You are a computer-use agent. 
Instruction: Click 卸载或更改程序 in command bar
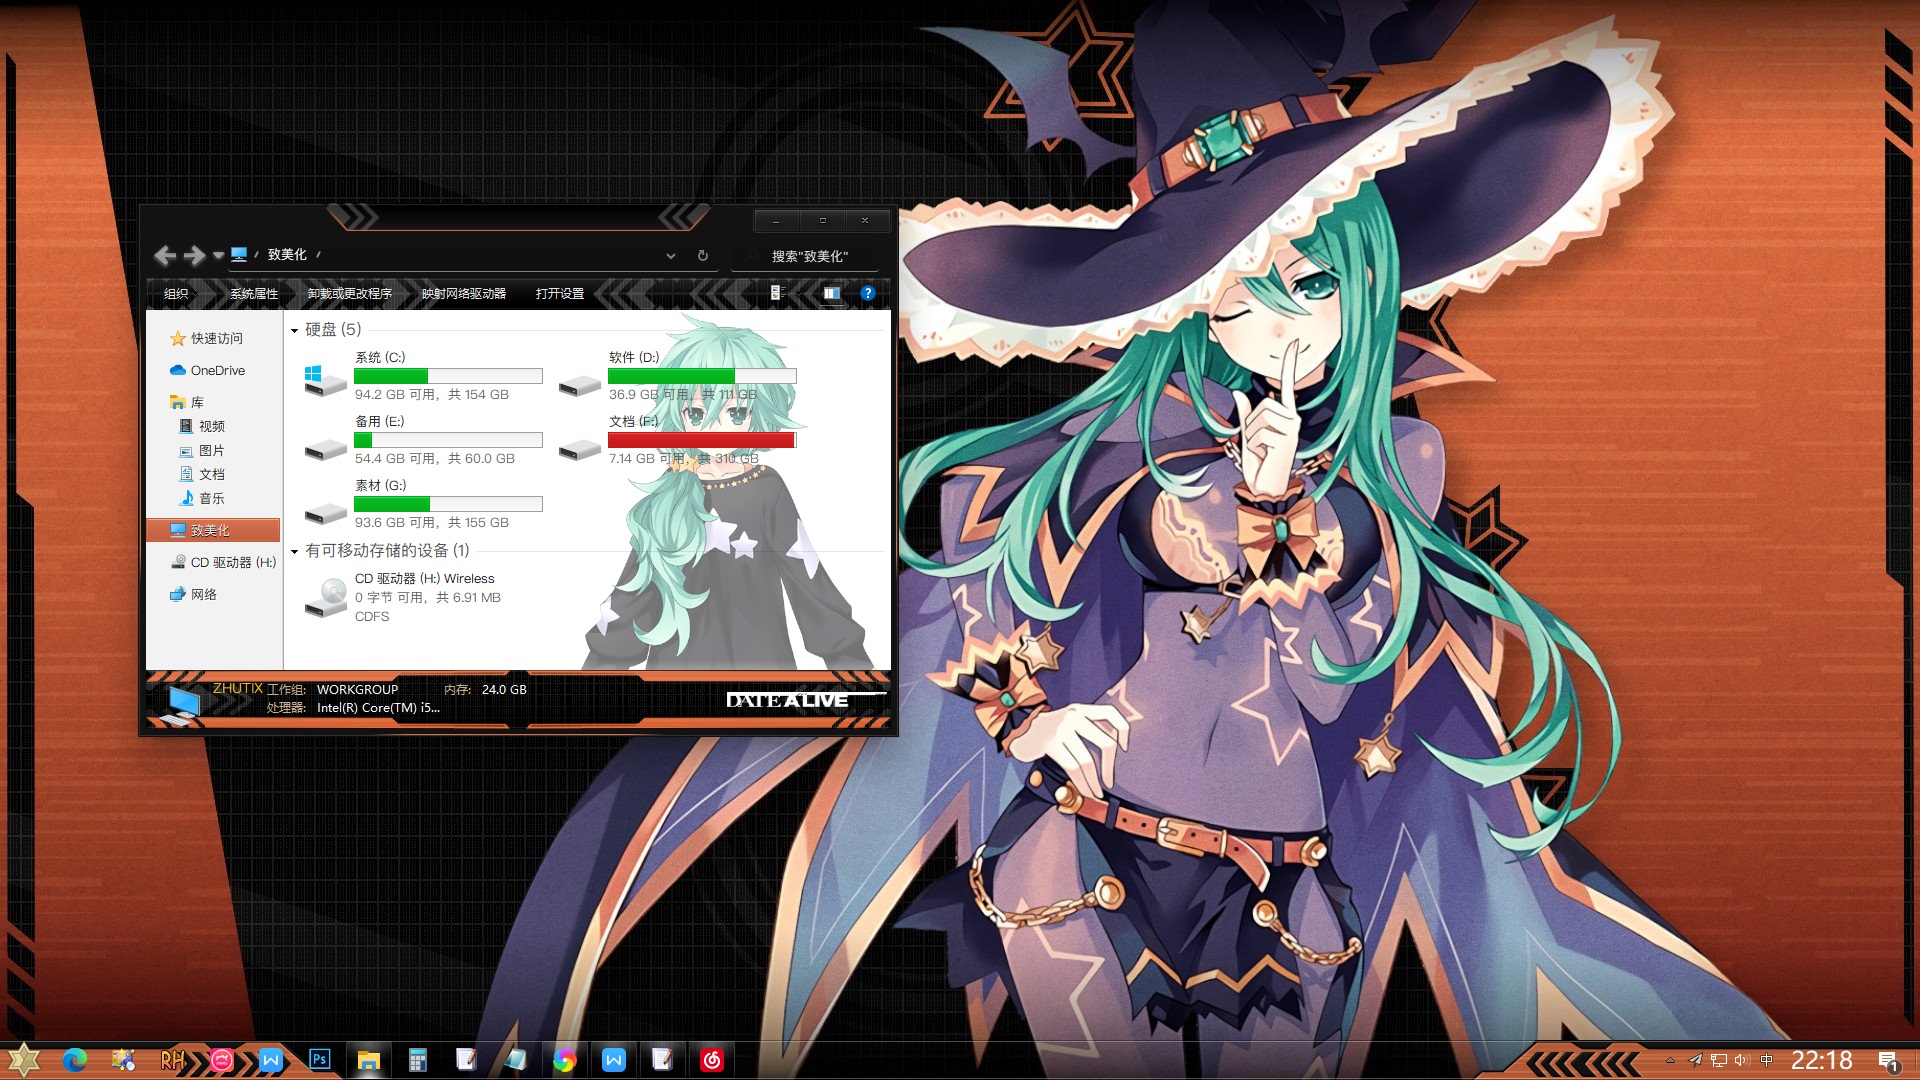click(x=350, y=293)
